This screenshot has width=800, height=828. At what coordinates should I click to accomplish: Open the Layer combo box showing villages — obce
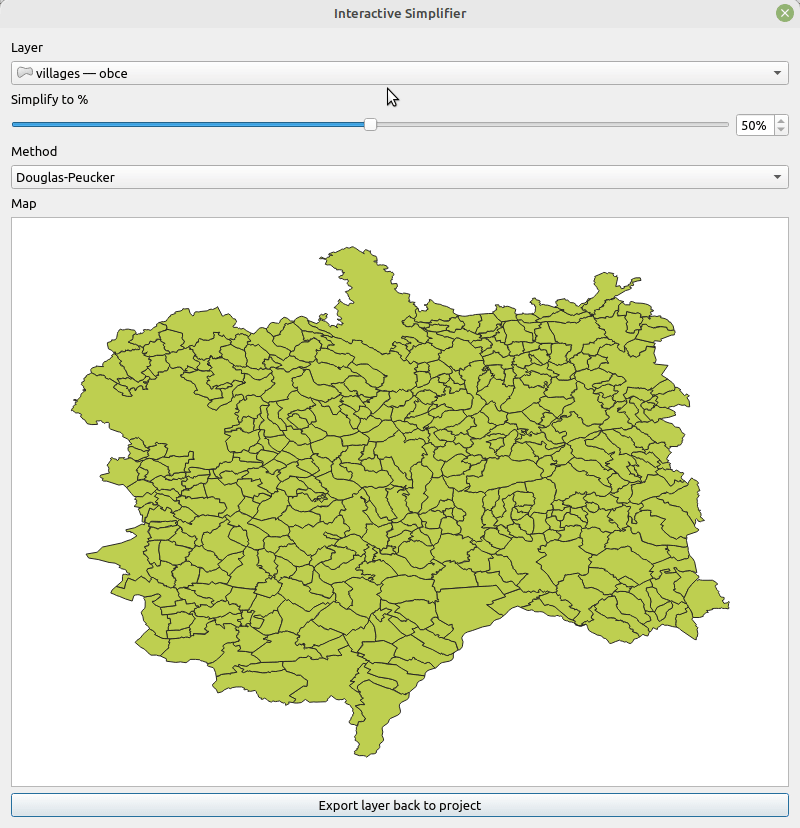coord(400,73)
